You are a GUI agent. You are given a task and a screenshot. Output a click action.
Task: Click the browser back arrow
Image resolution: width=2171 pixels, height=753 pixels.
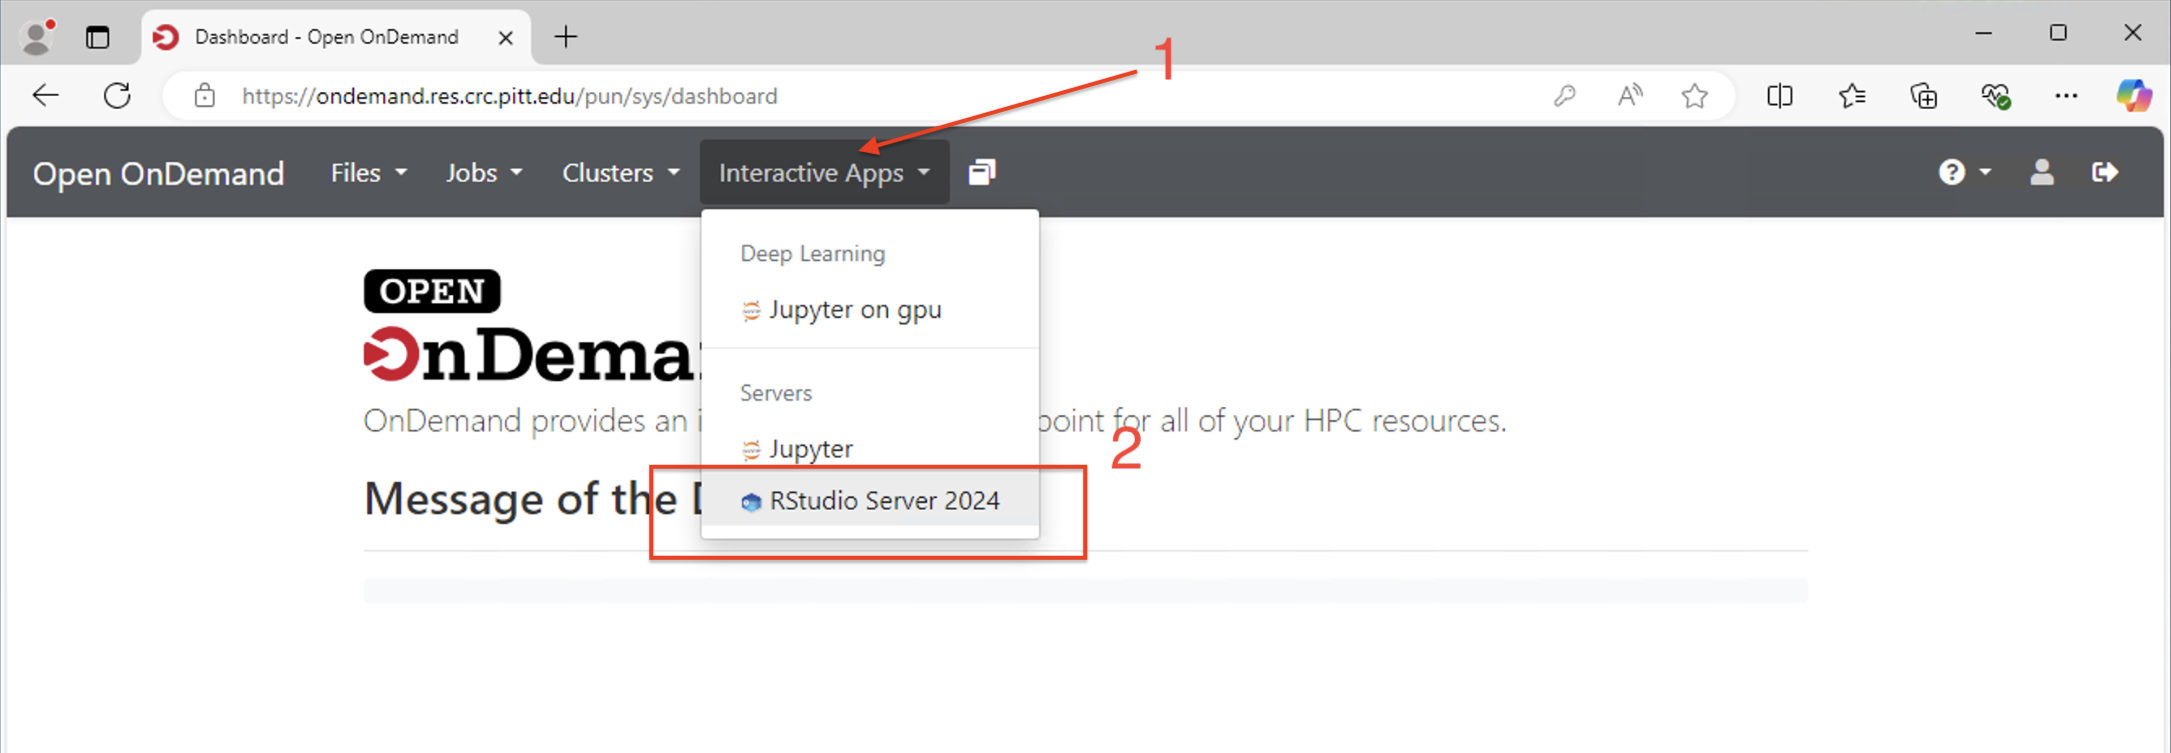[x=46, y=96]
